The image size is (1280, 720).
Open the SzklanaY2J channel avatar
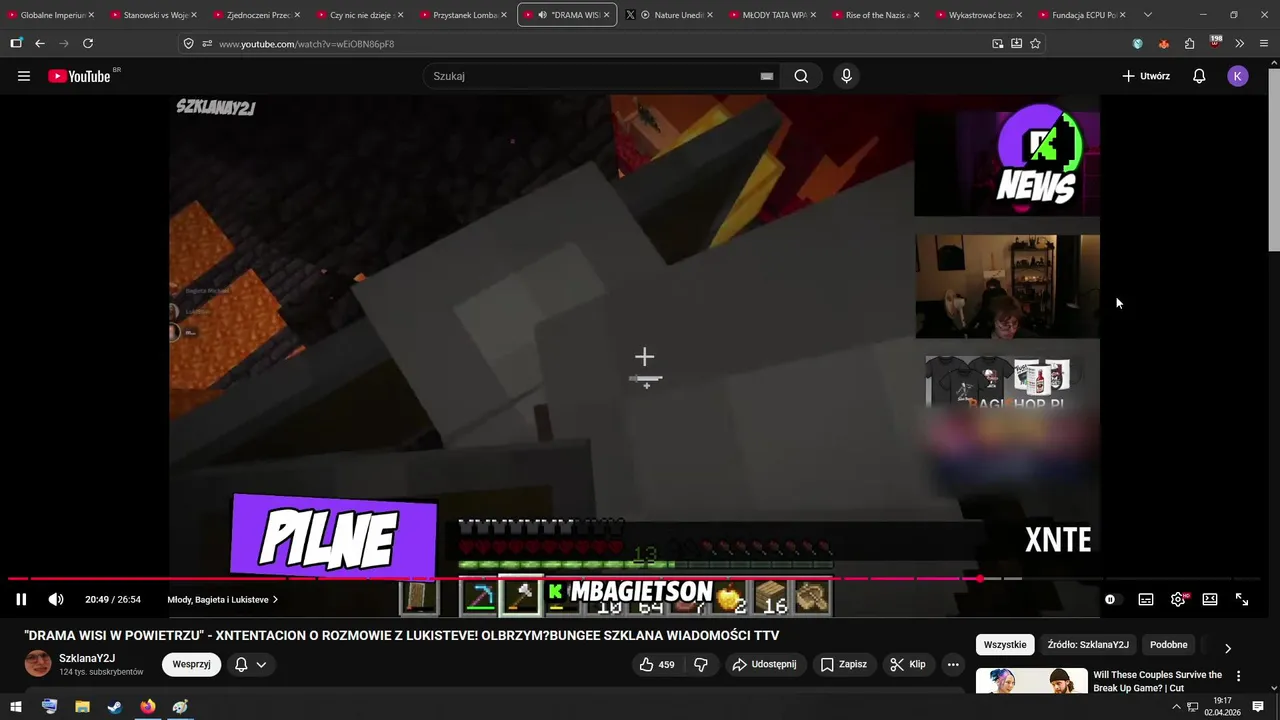point(38,664)
